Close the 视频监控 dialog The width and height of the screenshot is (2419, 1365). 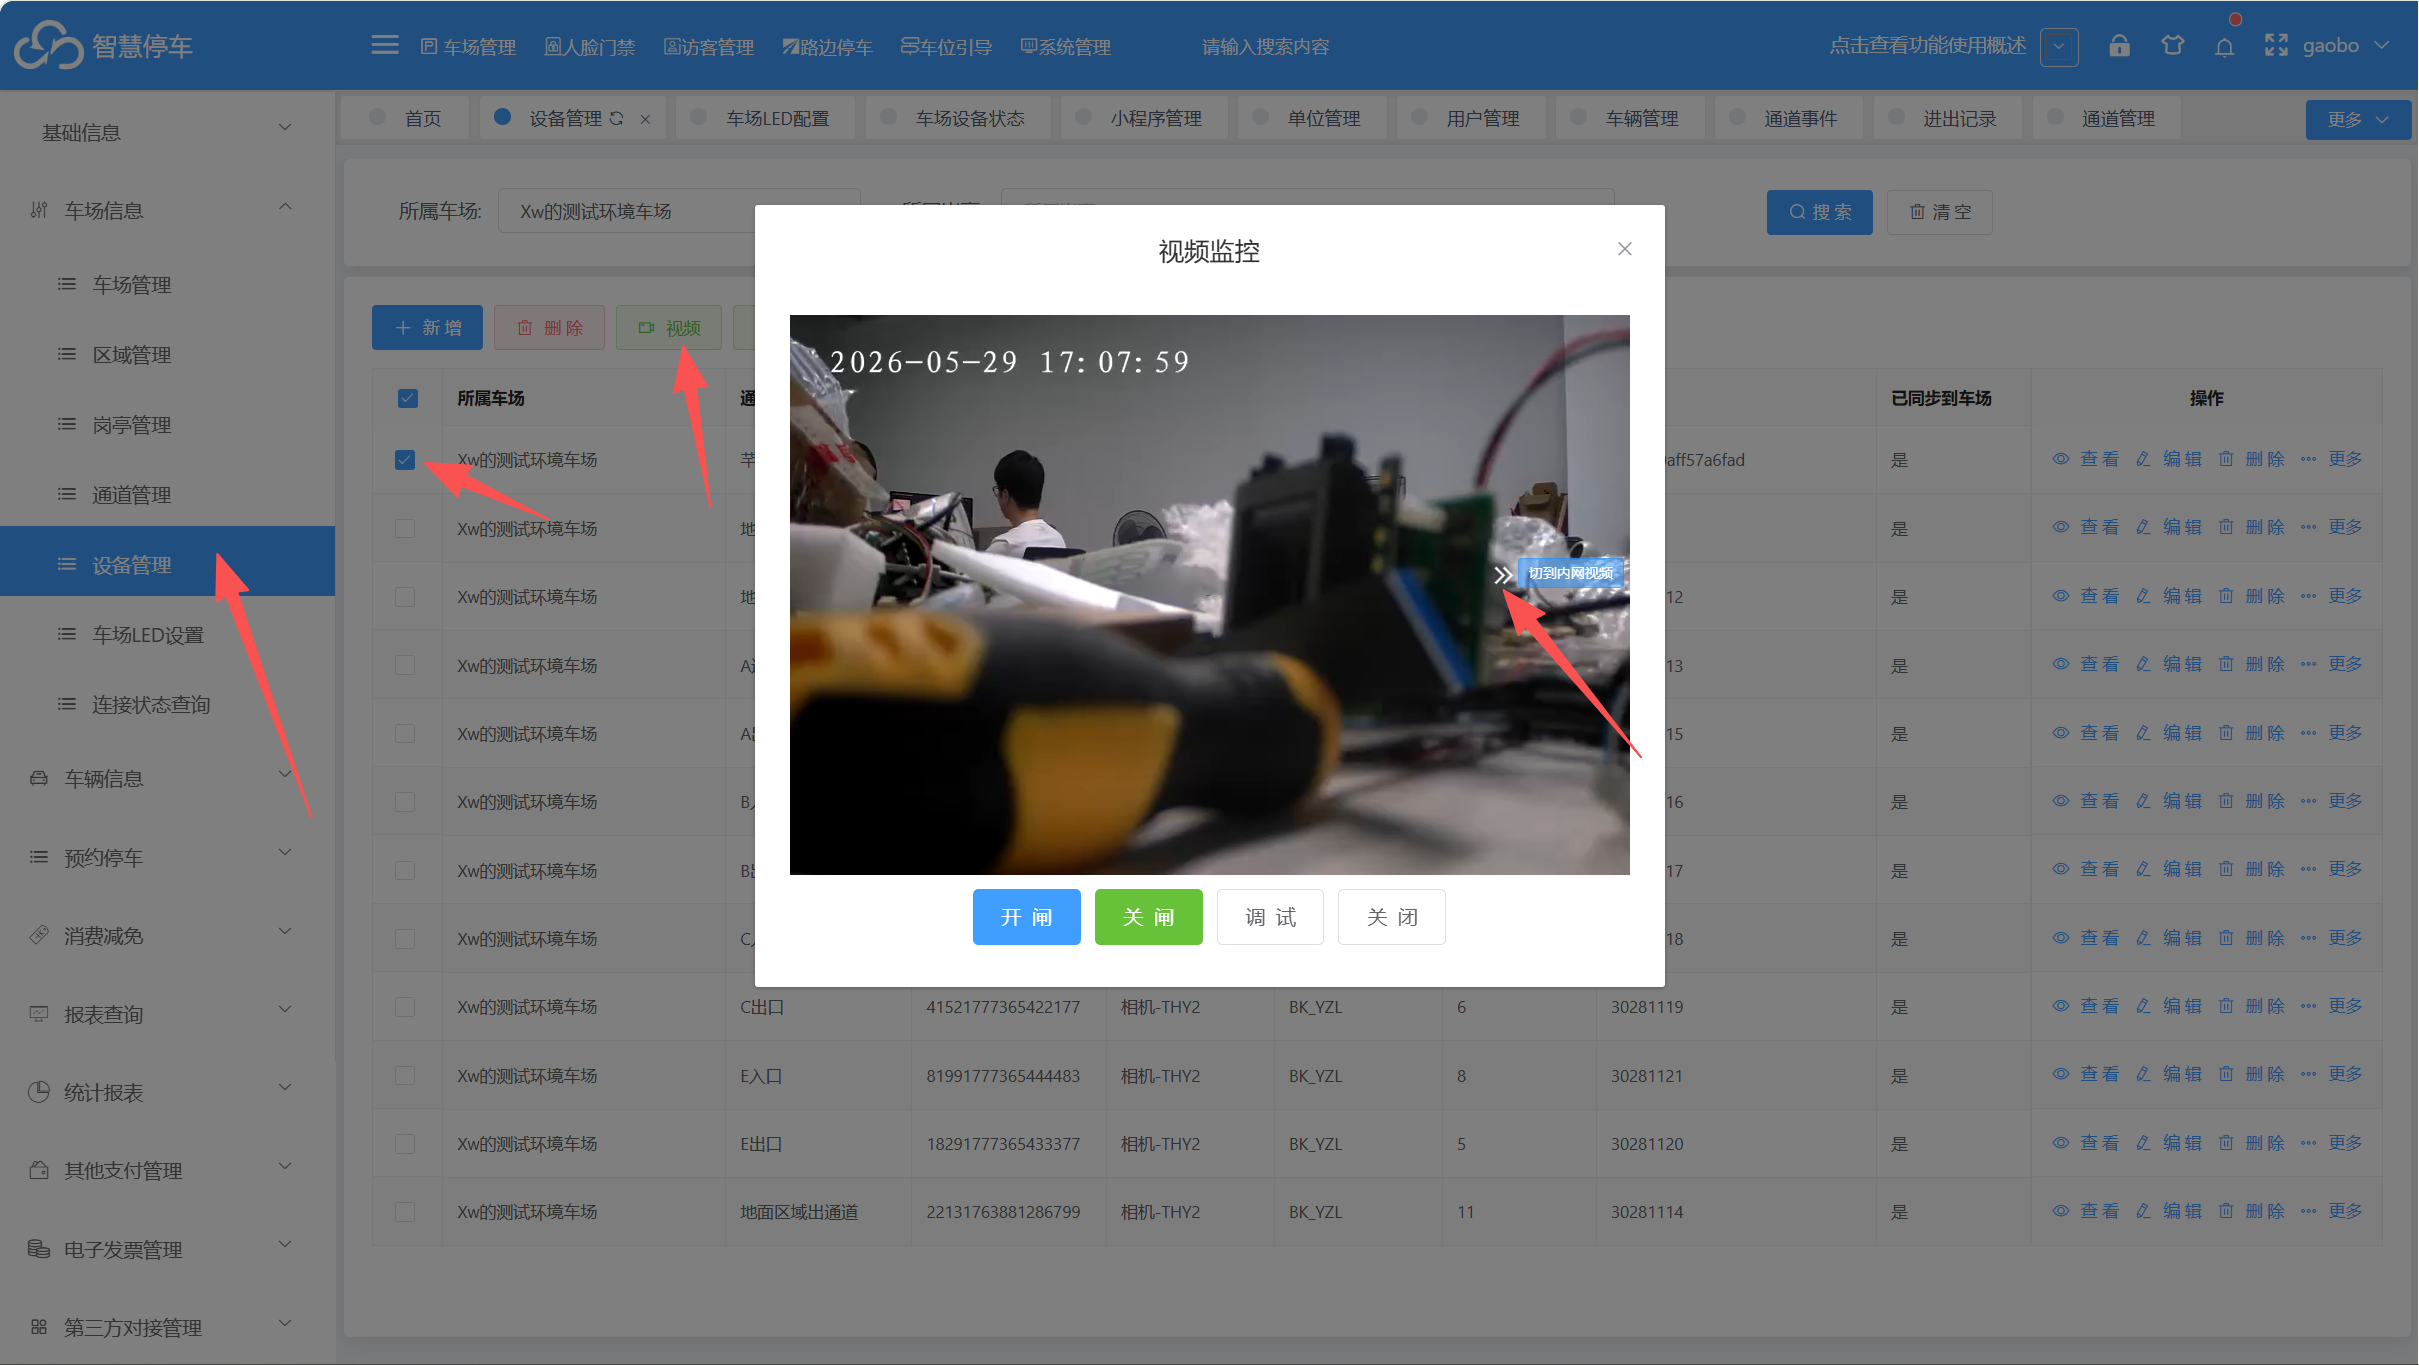coord(1624,249)
